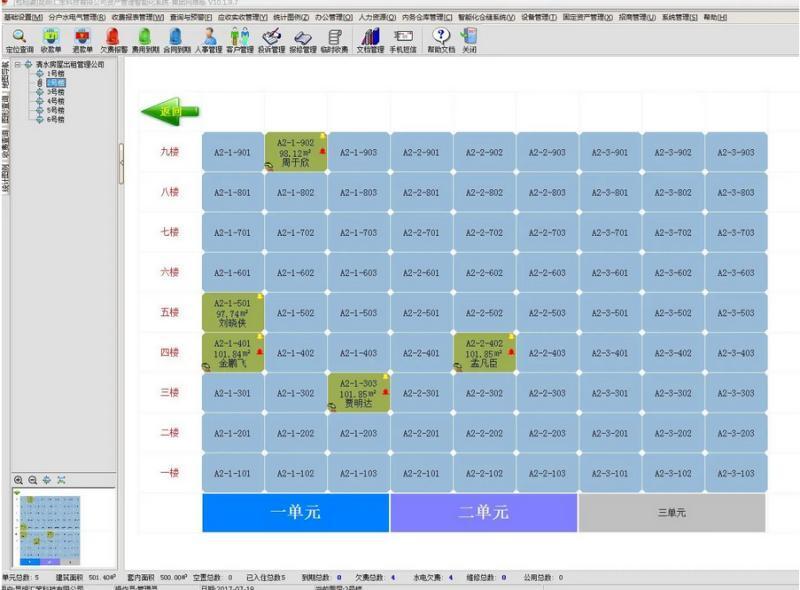Viewport: 800px width, 590px height.
Task: Click the 已入住总数 status bar entry
Action: 266,577
